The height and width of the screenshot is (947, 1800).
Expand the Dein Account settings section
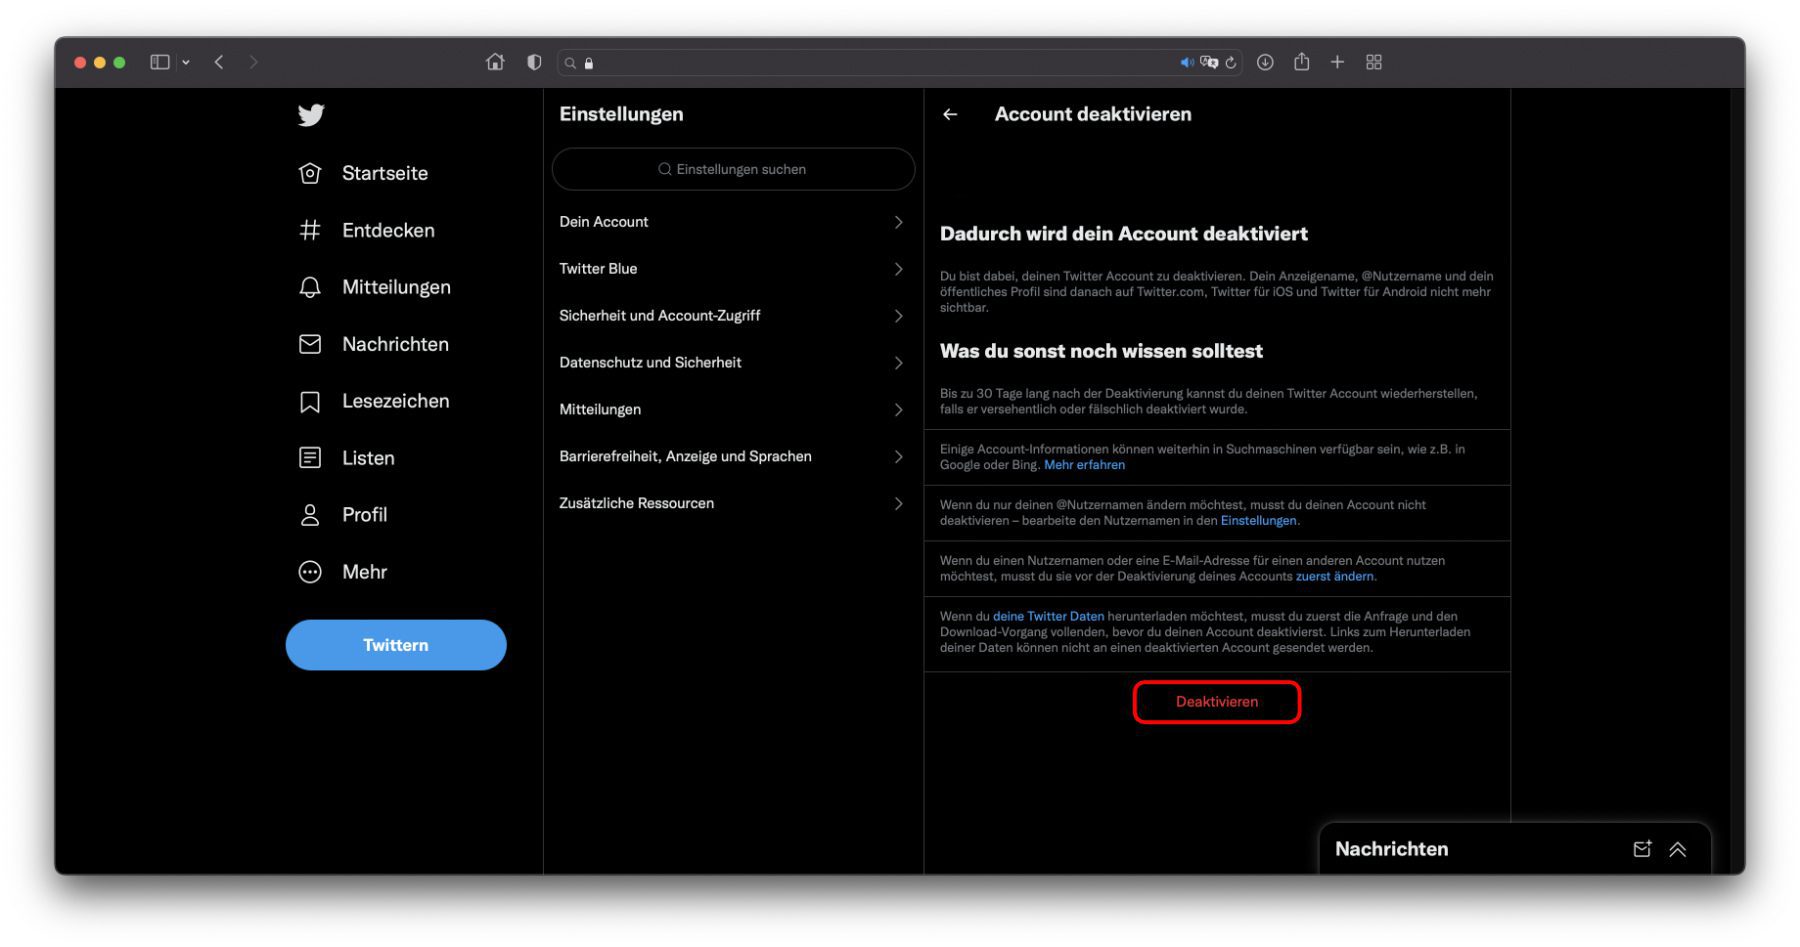[x=731, y=222]
